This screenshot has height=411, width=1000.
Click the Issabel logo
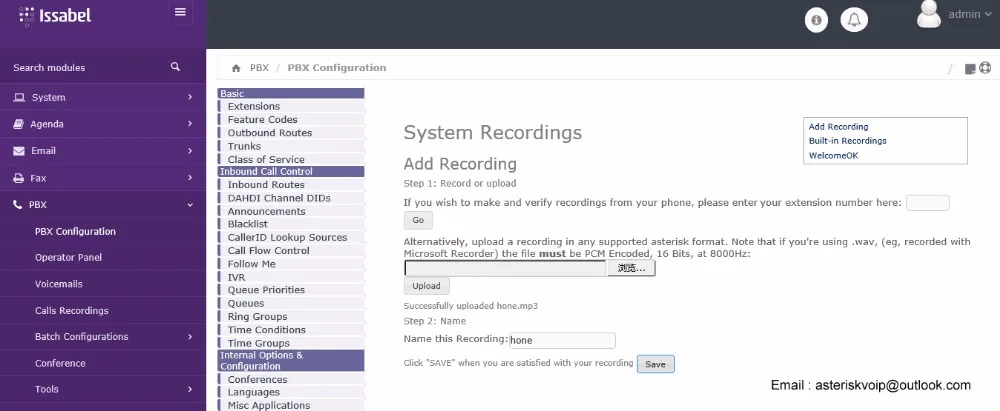[x=55, y=15]
